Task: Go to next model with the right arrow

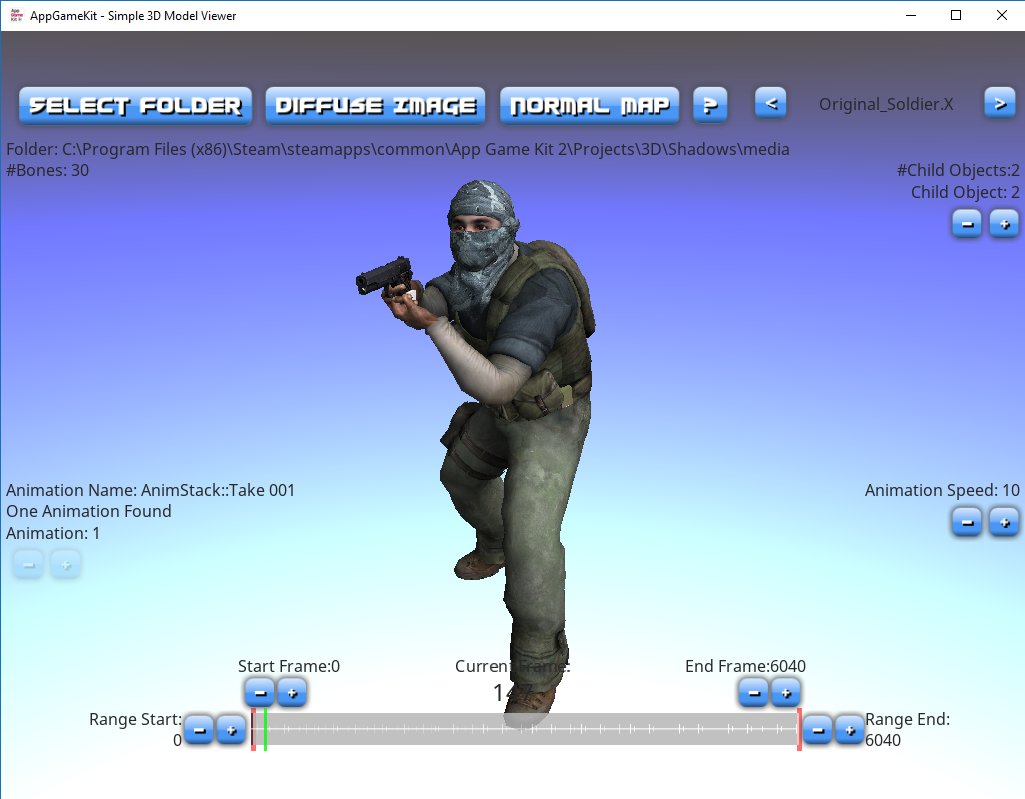Action: tap(1000, 103)
